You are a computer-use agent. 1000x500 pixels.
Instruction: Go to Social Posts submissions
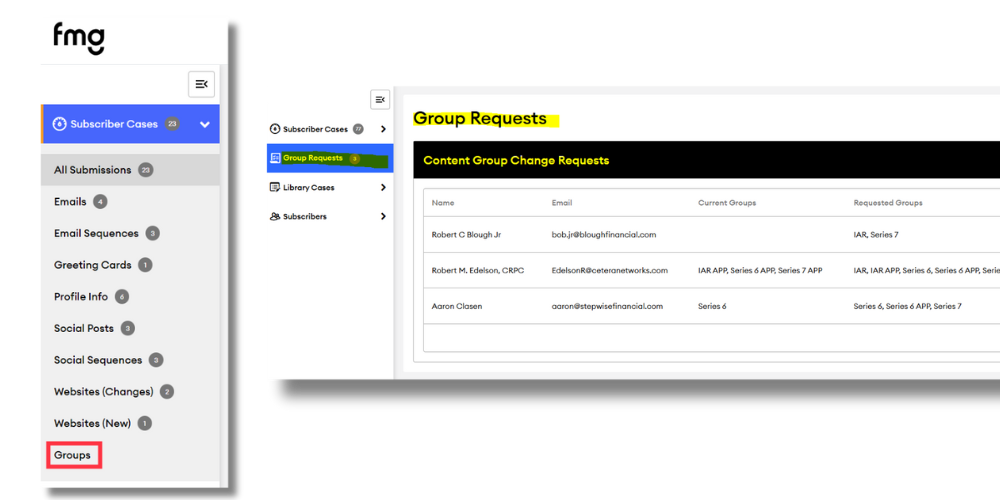coord(84,328)
